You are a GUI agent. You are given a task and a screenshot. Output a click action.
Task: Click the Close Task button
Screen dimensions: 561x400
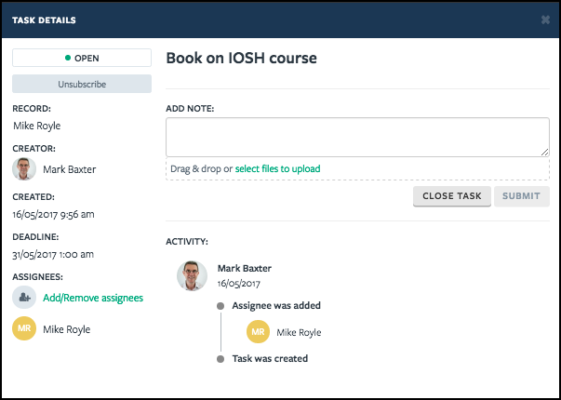(452, 196)
